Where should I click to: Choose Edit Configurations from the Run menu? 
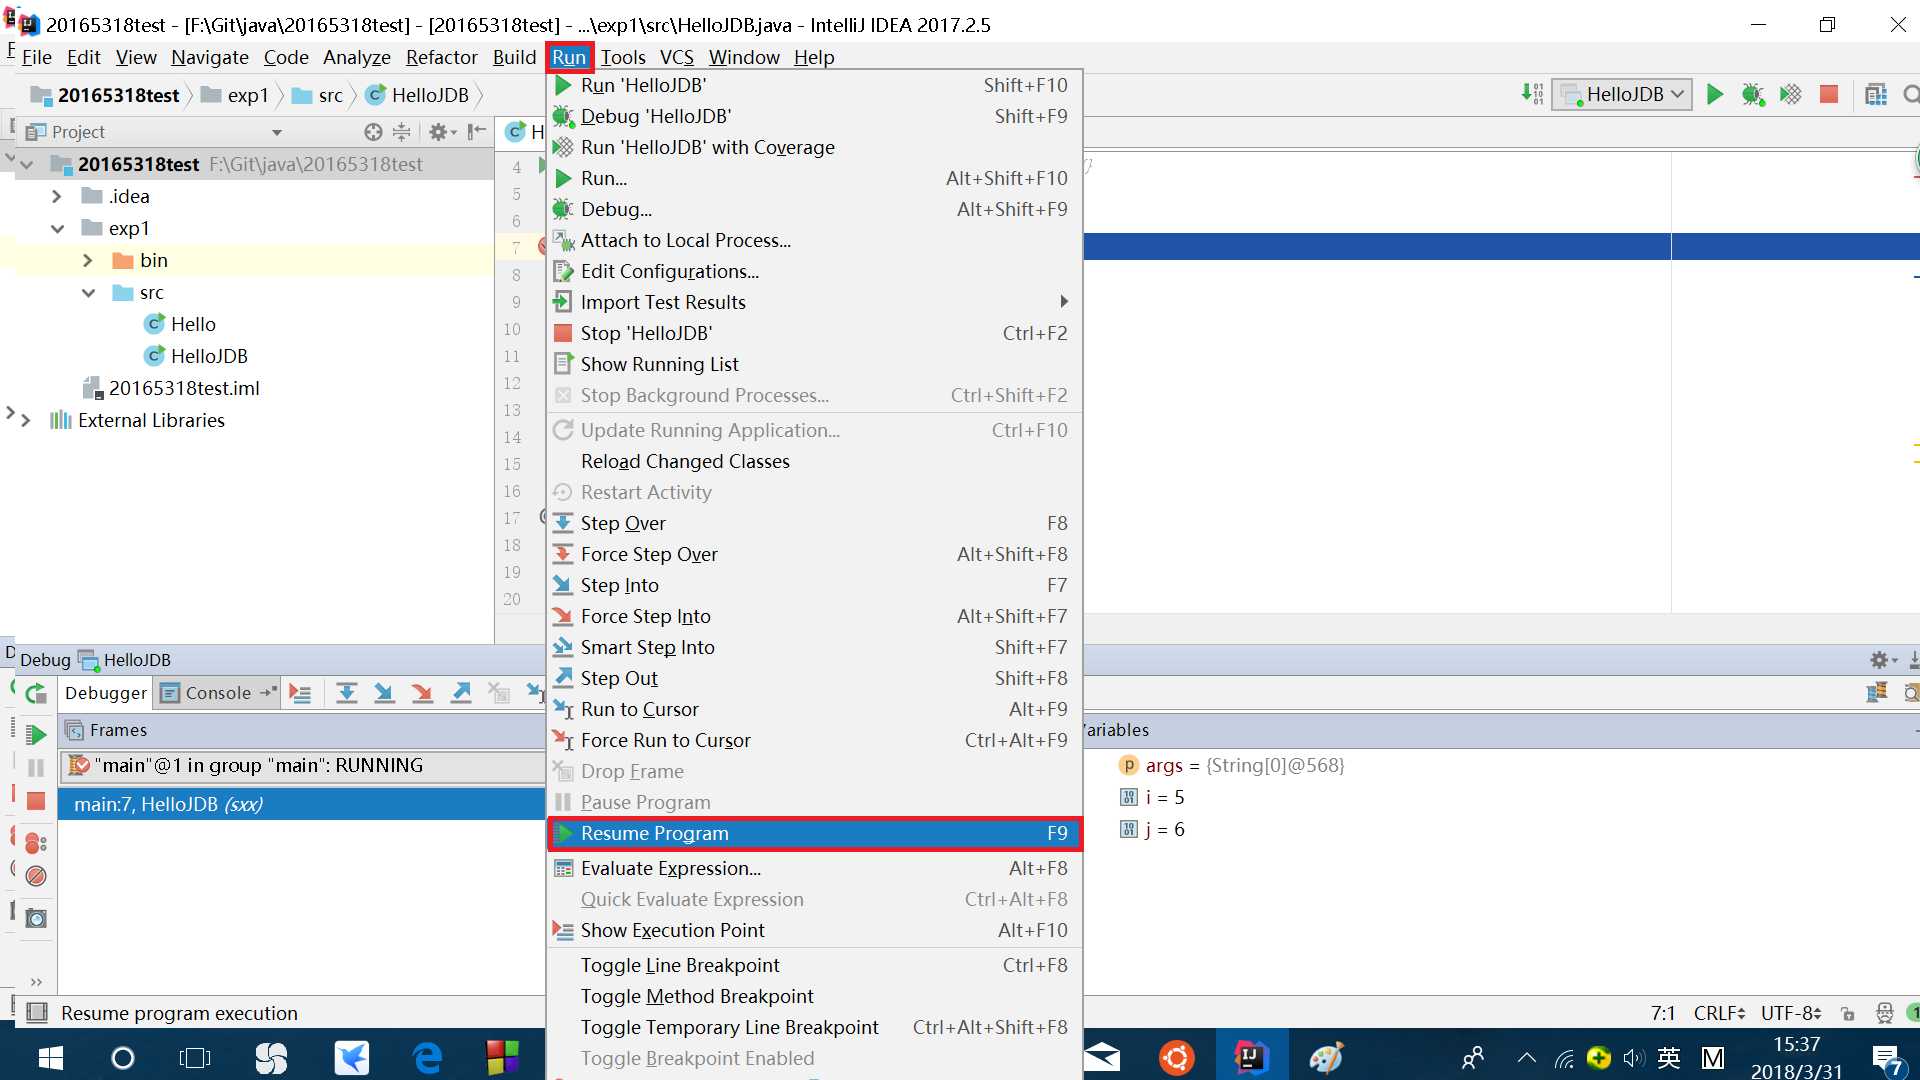tap(815, 271)
